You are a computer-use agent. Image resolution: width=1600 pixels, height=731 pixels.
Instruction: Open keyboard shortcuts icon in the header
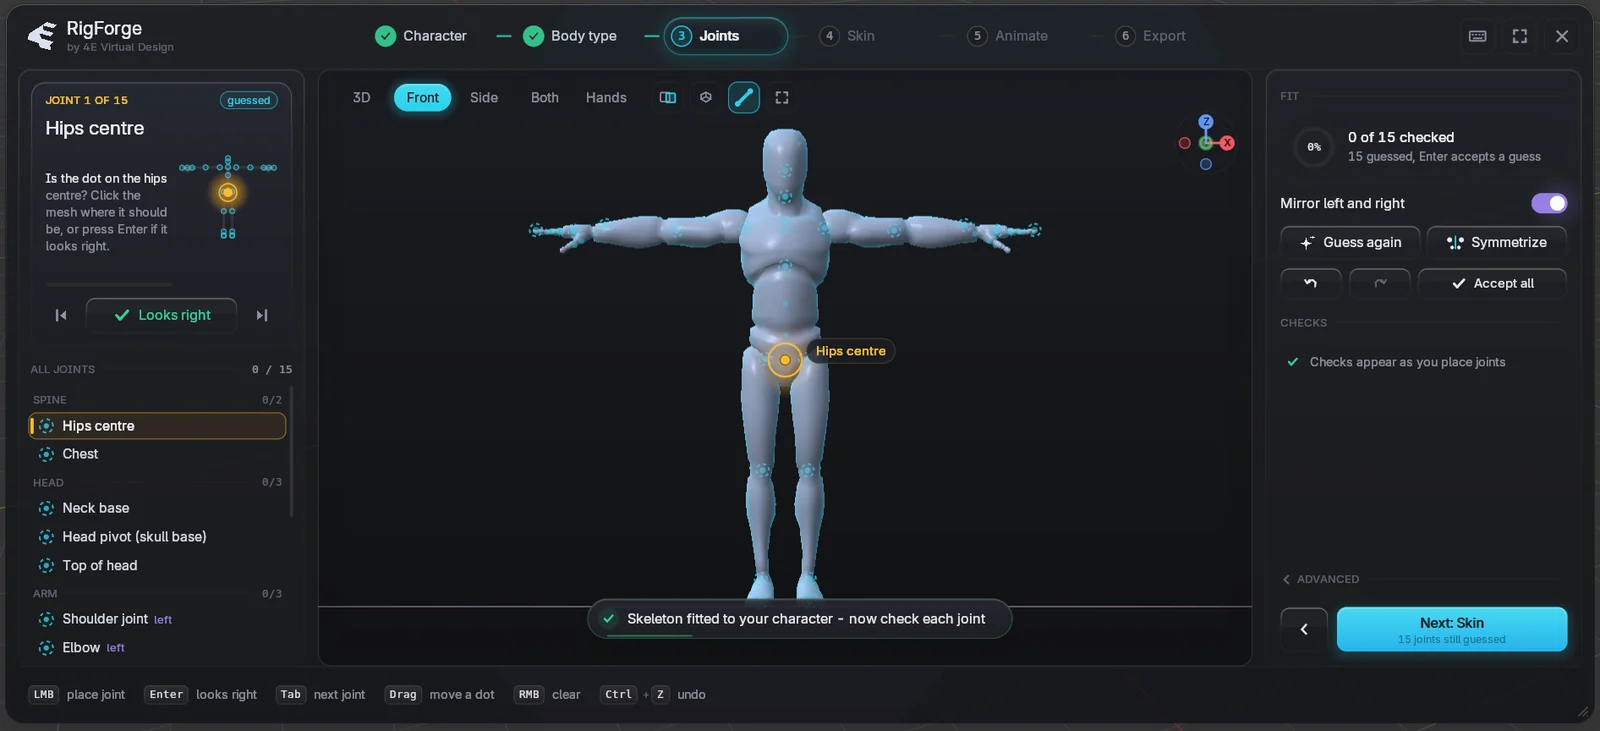click(1477, 36)
